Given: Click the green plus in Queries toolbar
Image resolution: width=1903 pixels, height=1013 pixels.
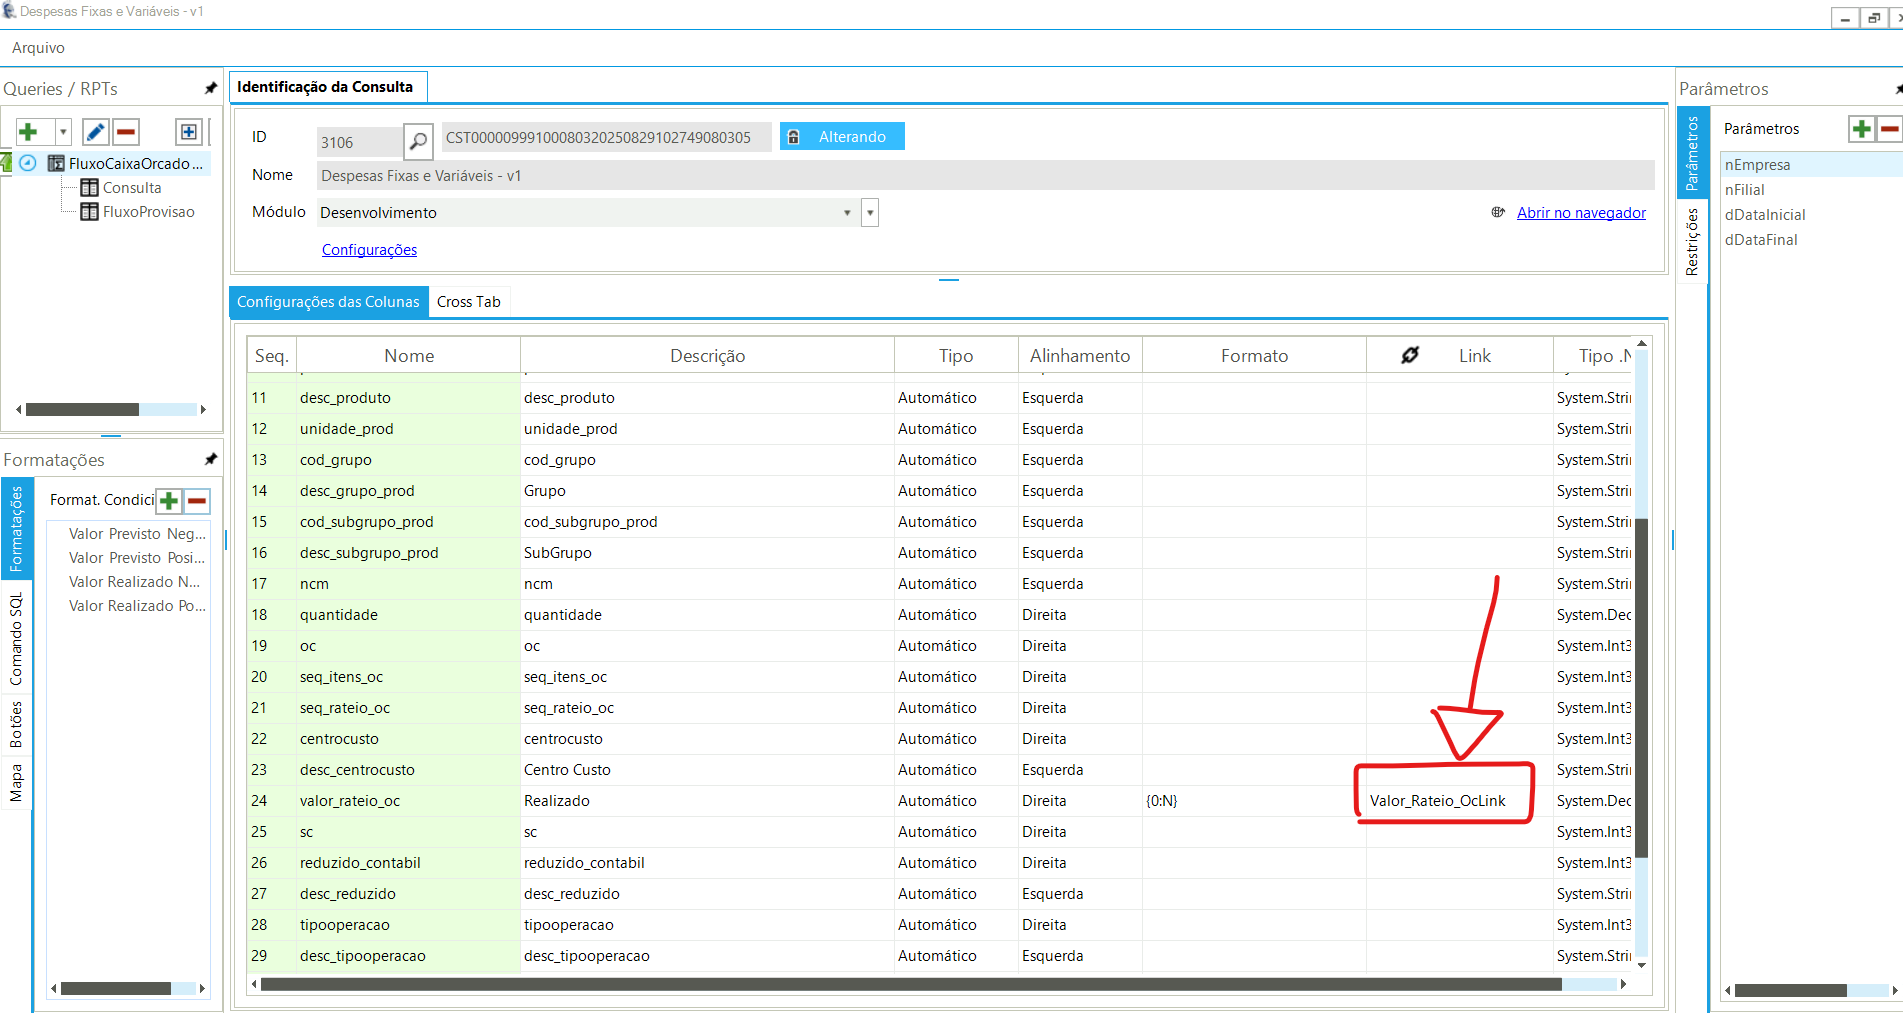Looking at the screenshot, I should pyautogui.click(x=29, y=132).
